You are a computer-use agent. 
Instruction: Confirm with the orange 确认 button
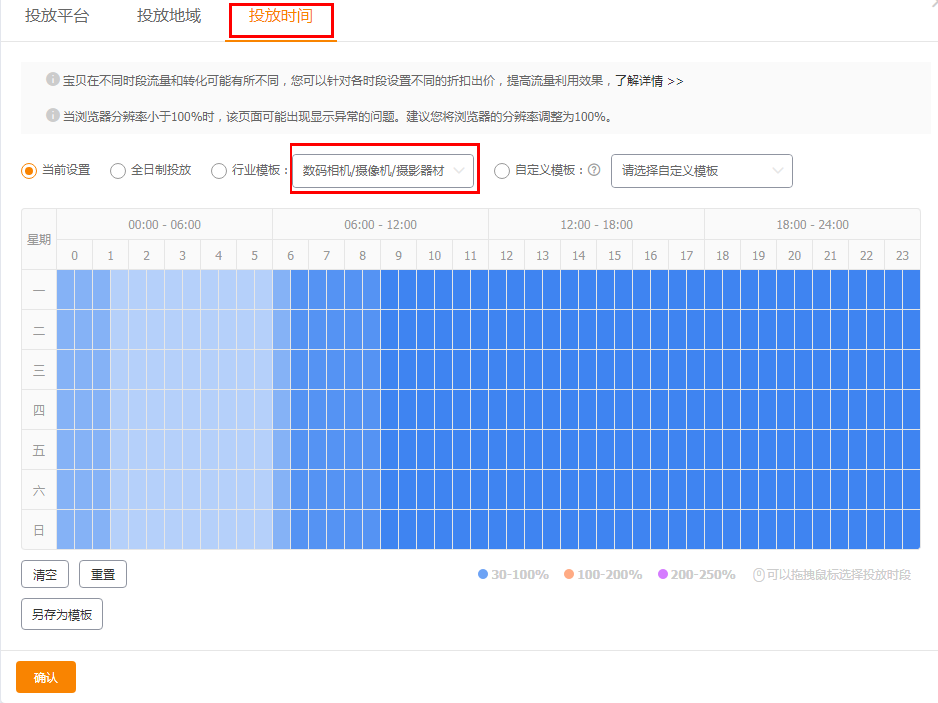[46, 677]
